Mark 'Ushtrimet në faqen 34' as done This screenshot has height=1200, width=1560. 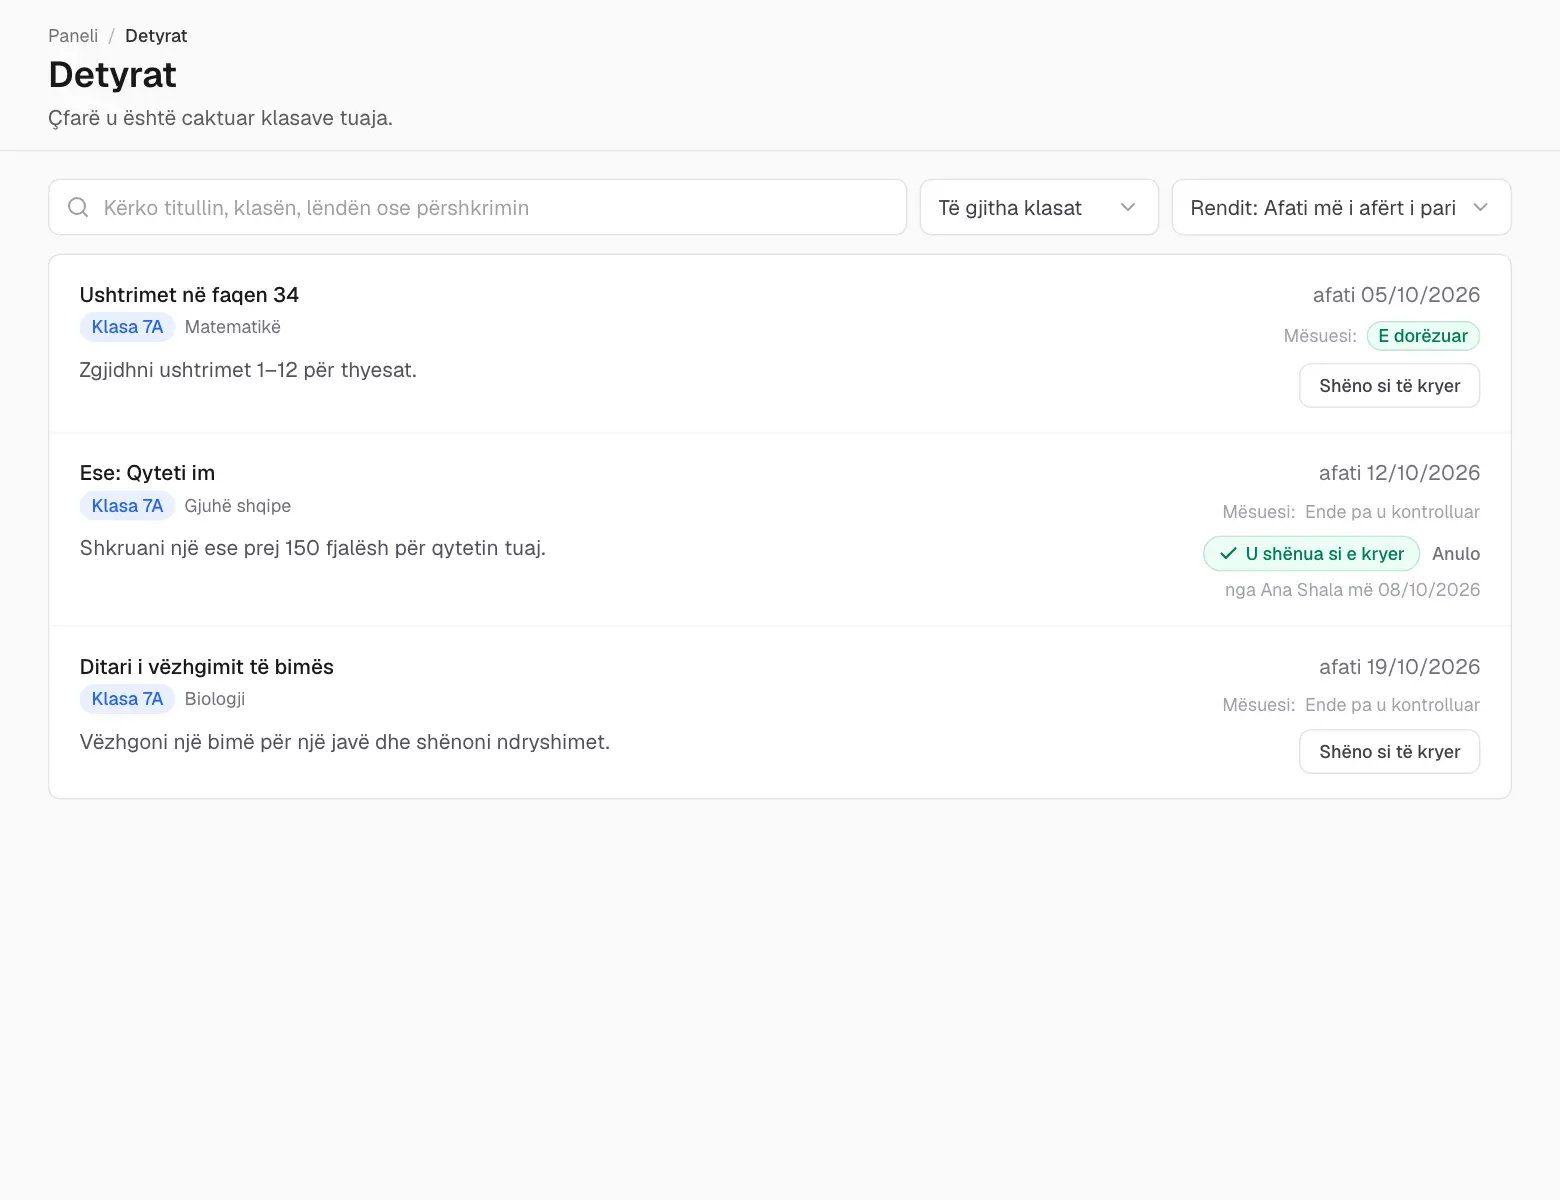1389,386
